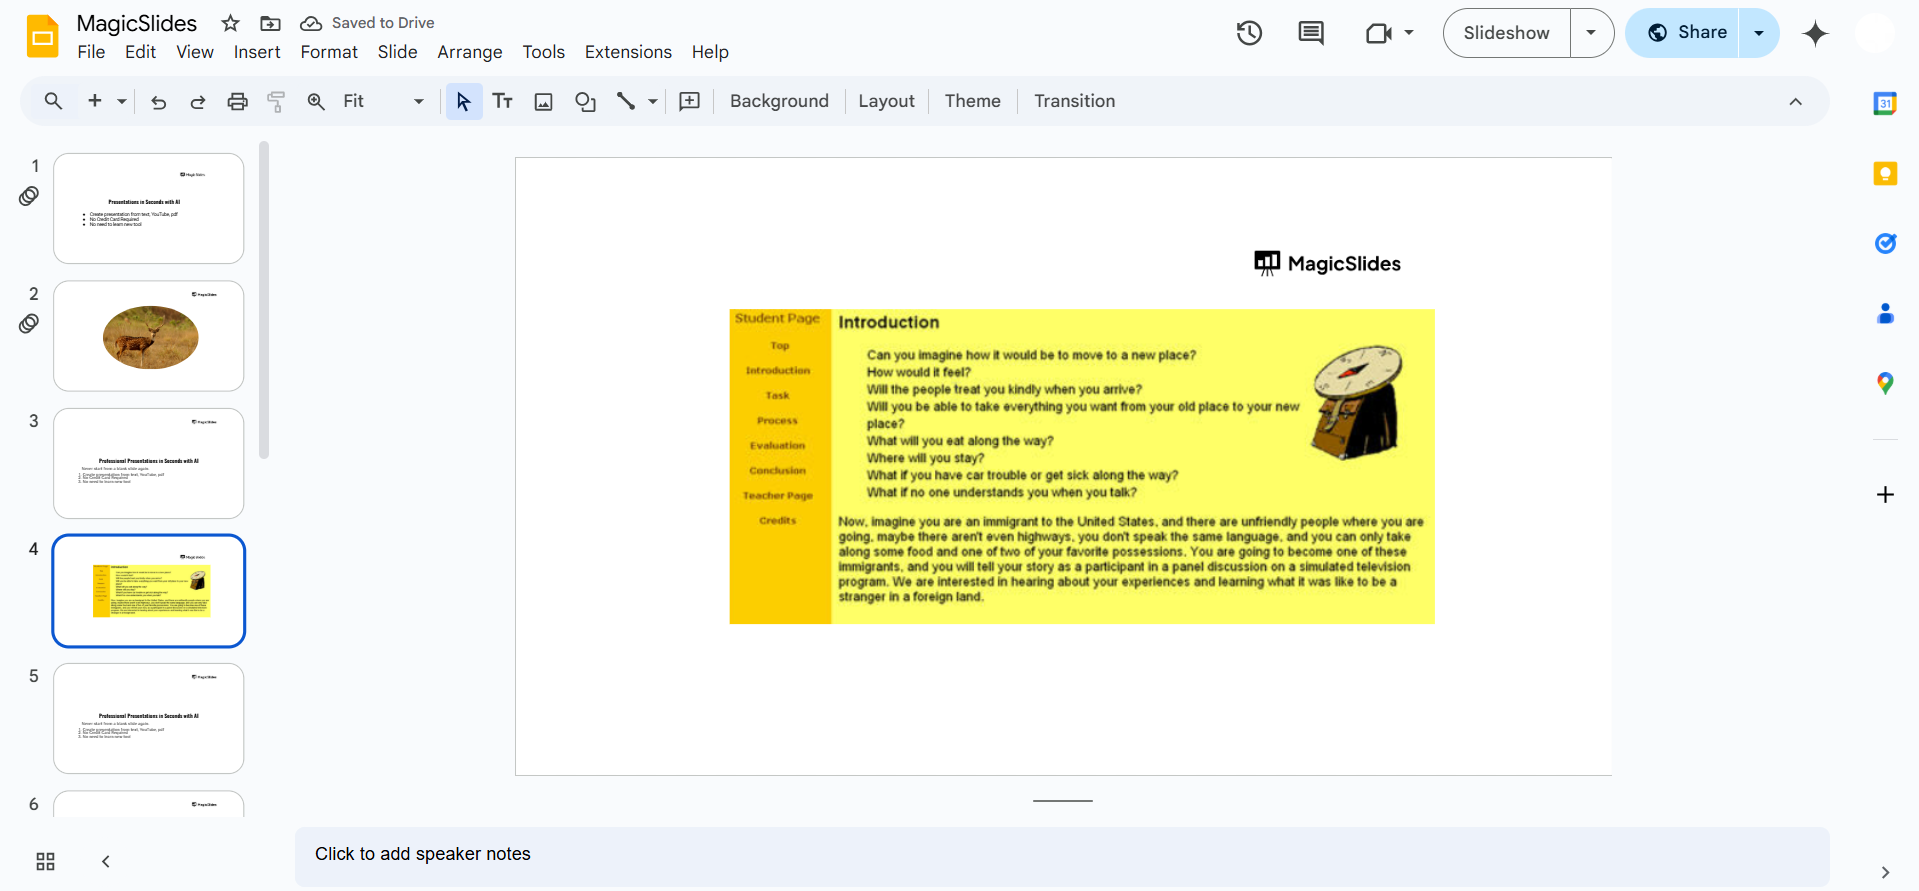Open Share options dropdown arrow

click(x=1759, y=33)
